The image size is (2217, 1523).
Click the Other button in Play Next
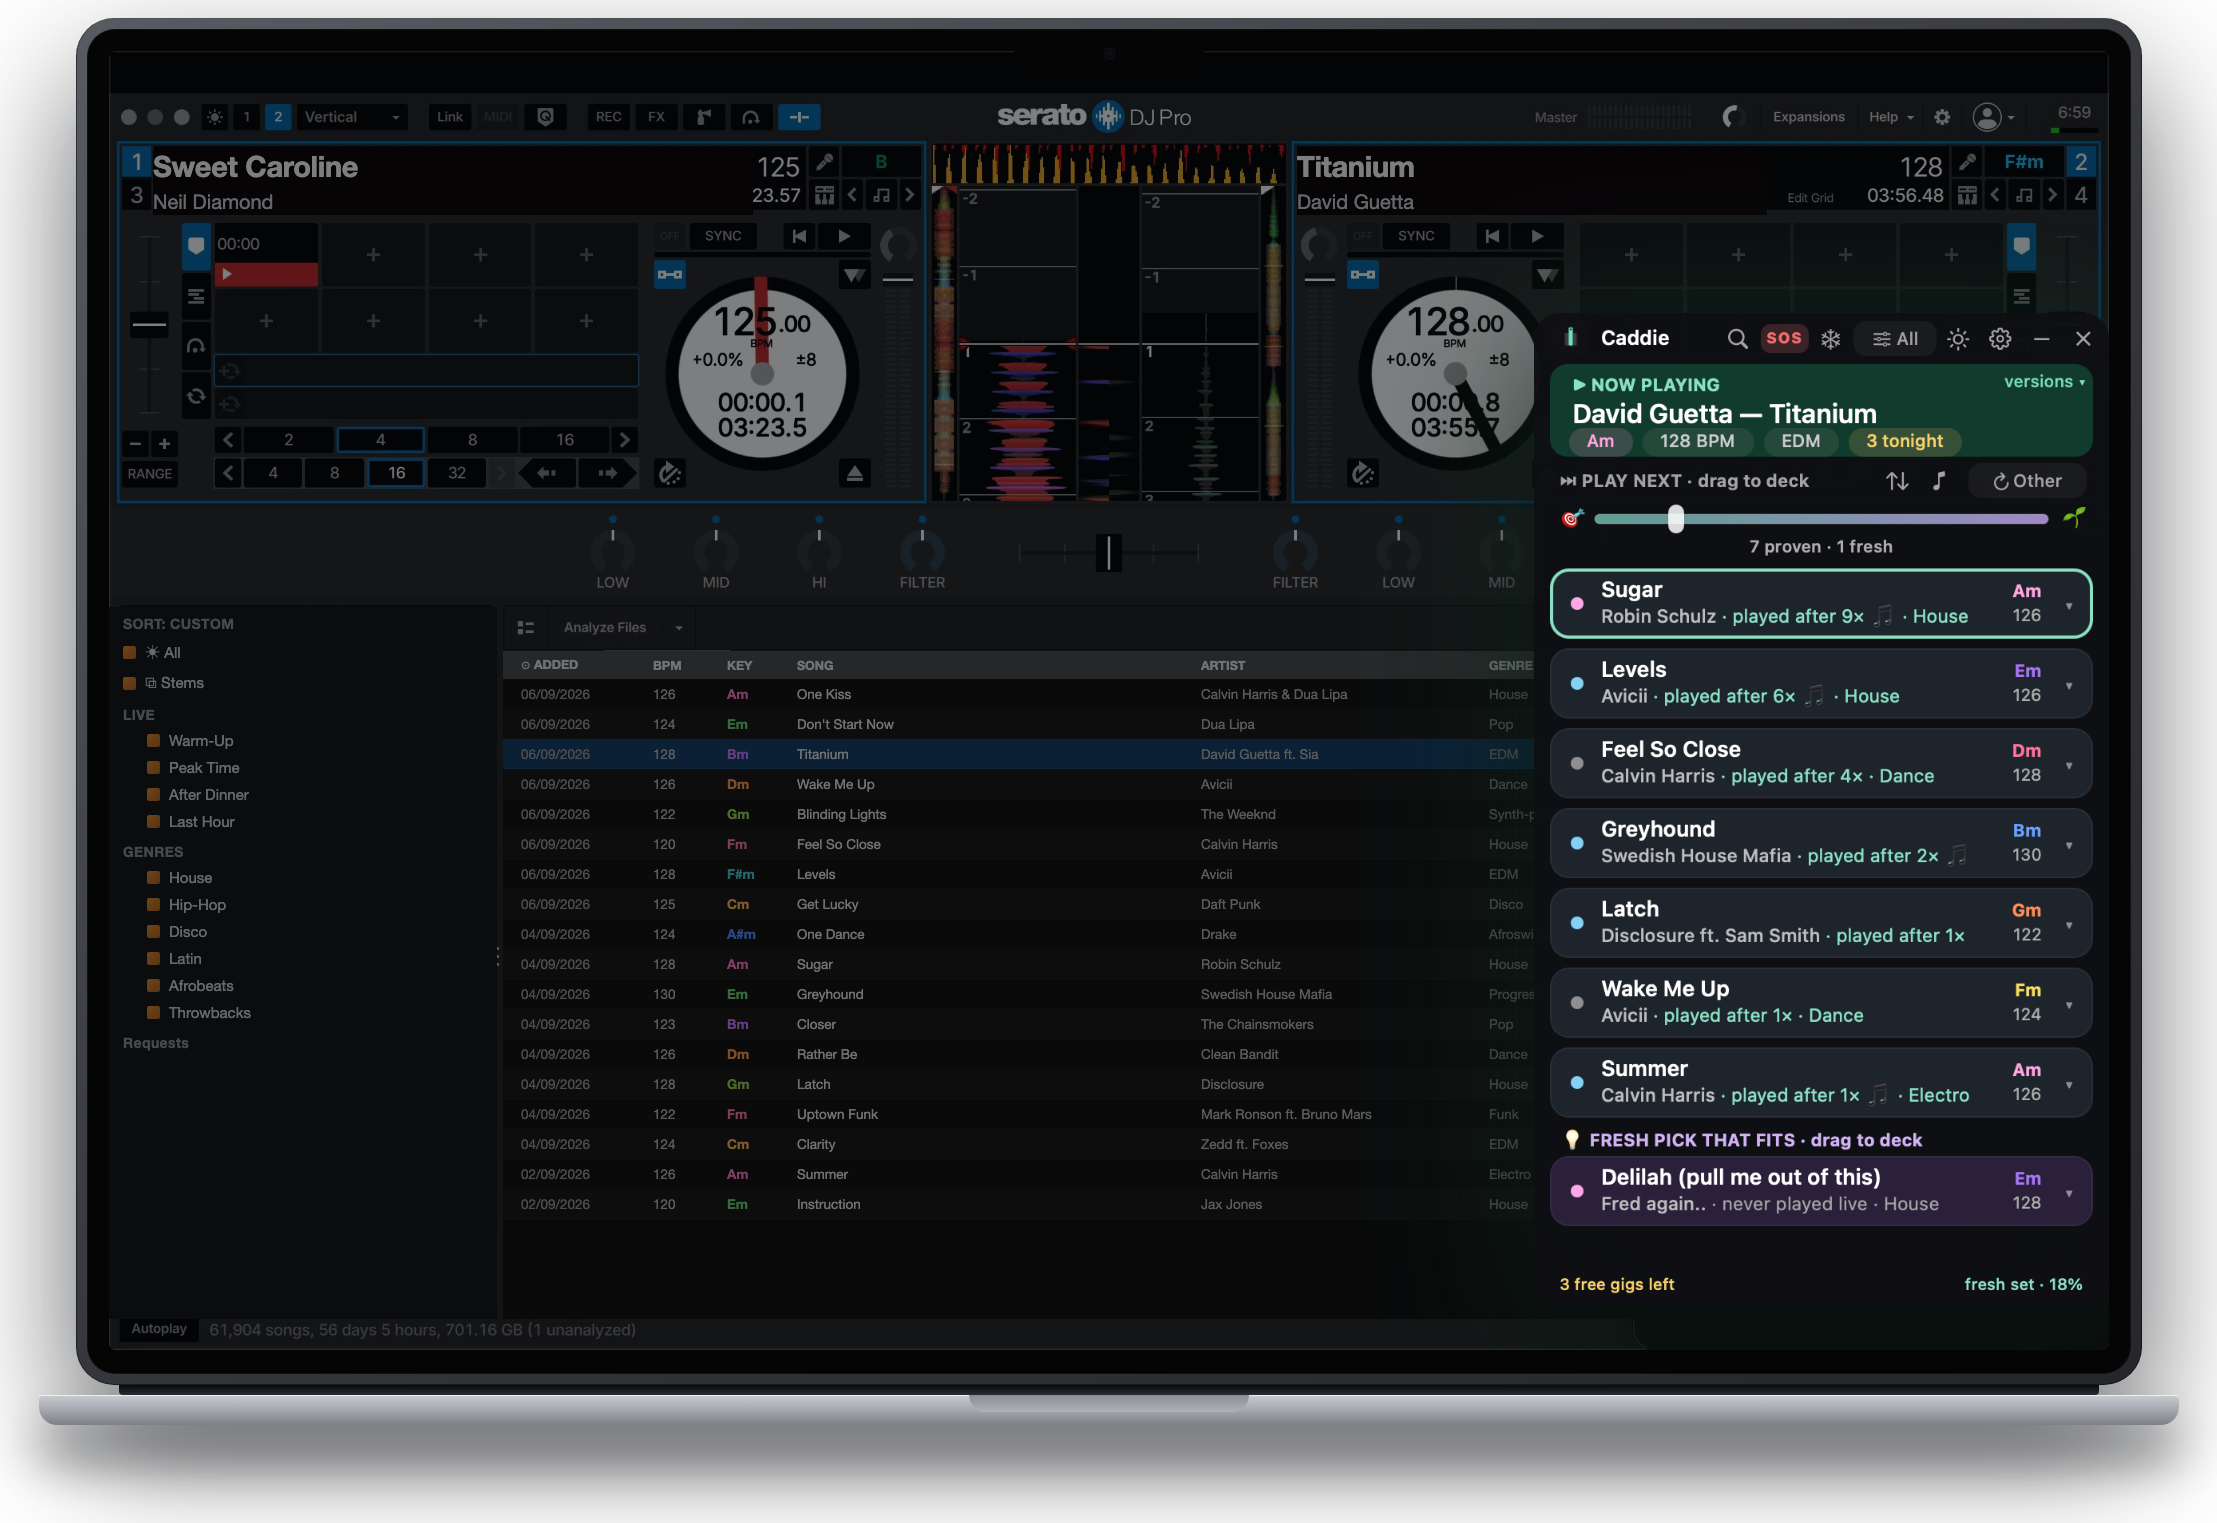pyautogui.click(x=2027, y=481)
